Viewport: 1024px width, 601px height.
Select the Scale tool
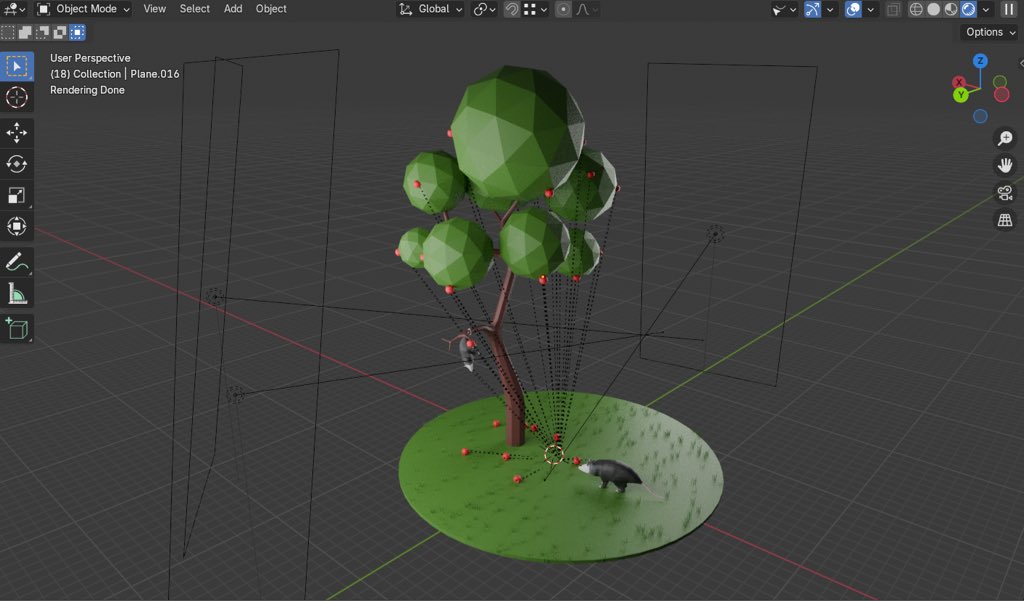(x=16, y=195)
